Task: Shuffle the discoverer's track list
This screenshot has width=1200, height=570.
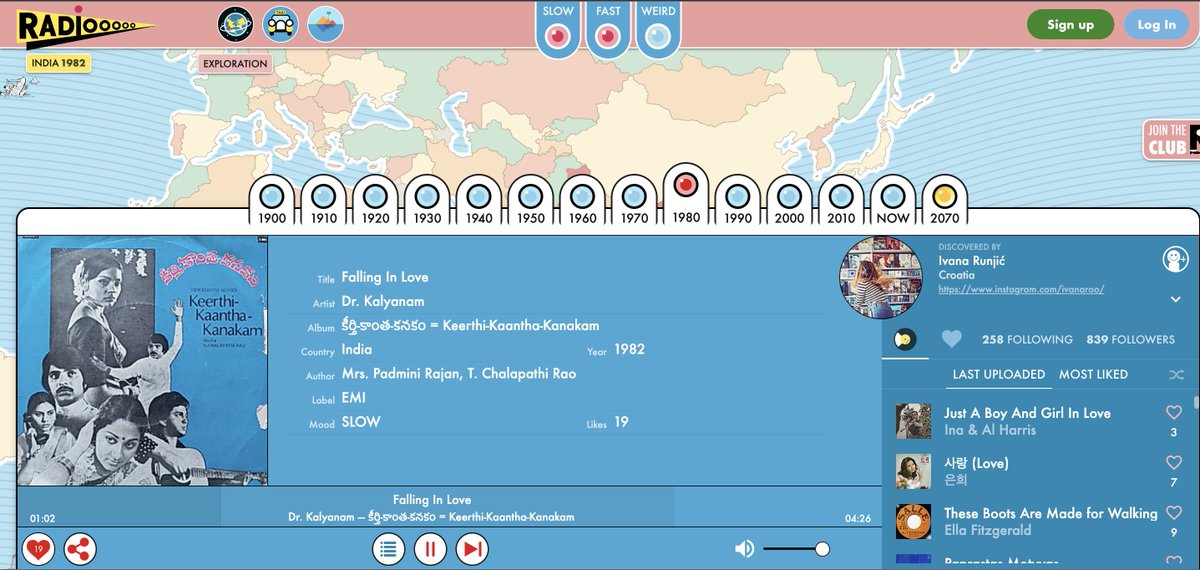Action: click(x=1176, y=374)
